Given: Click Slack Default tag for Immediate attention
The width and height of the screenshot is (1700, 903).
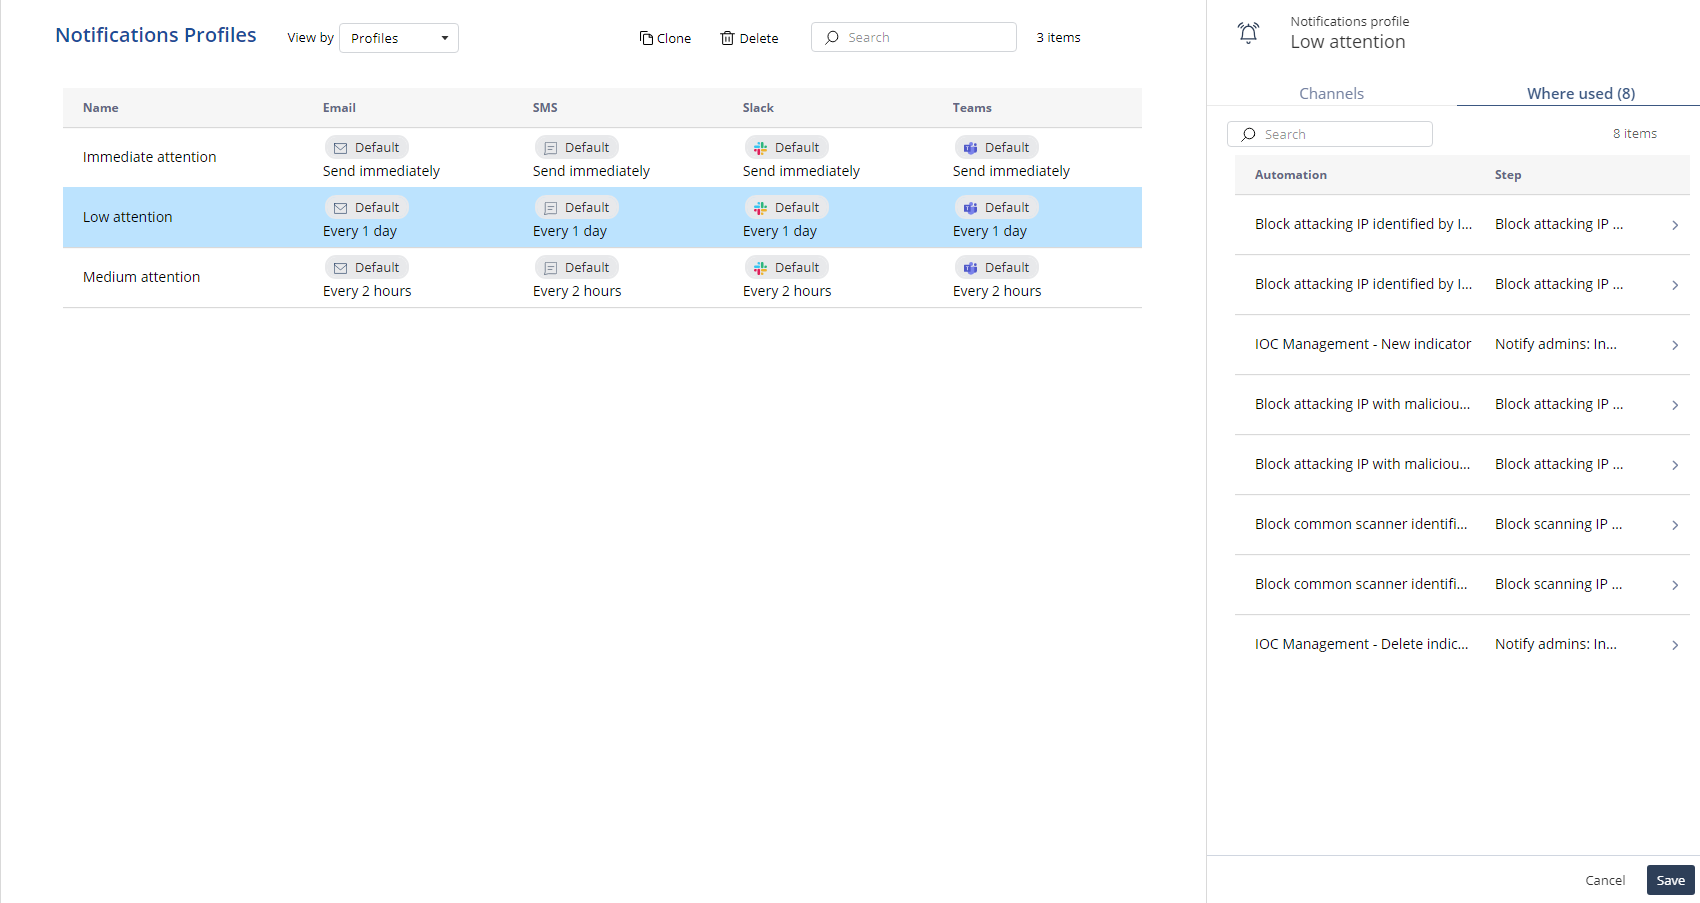Looking at the screenshot, I should point(786,147).
